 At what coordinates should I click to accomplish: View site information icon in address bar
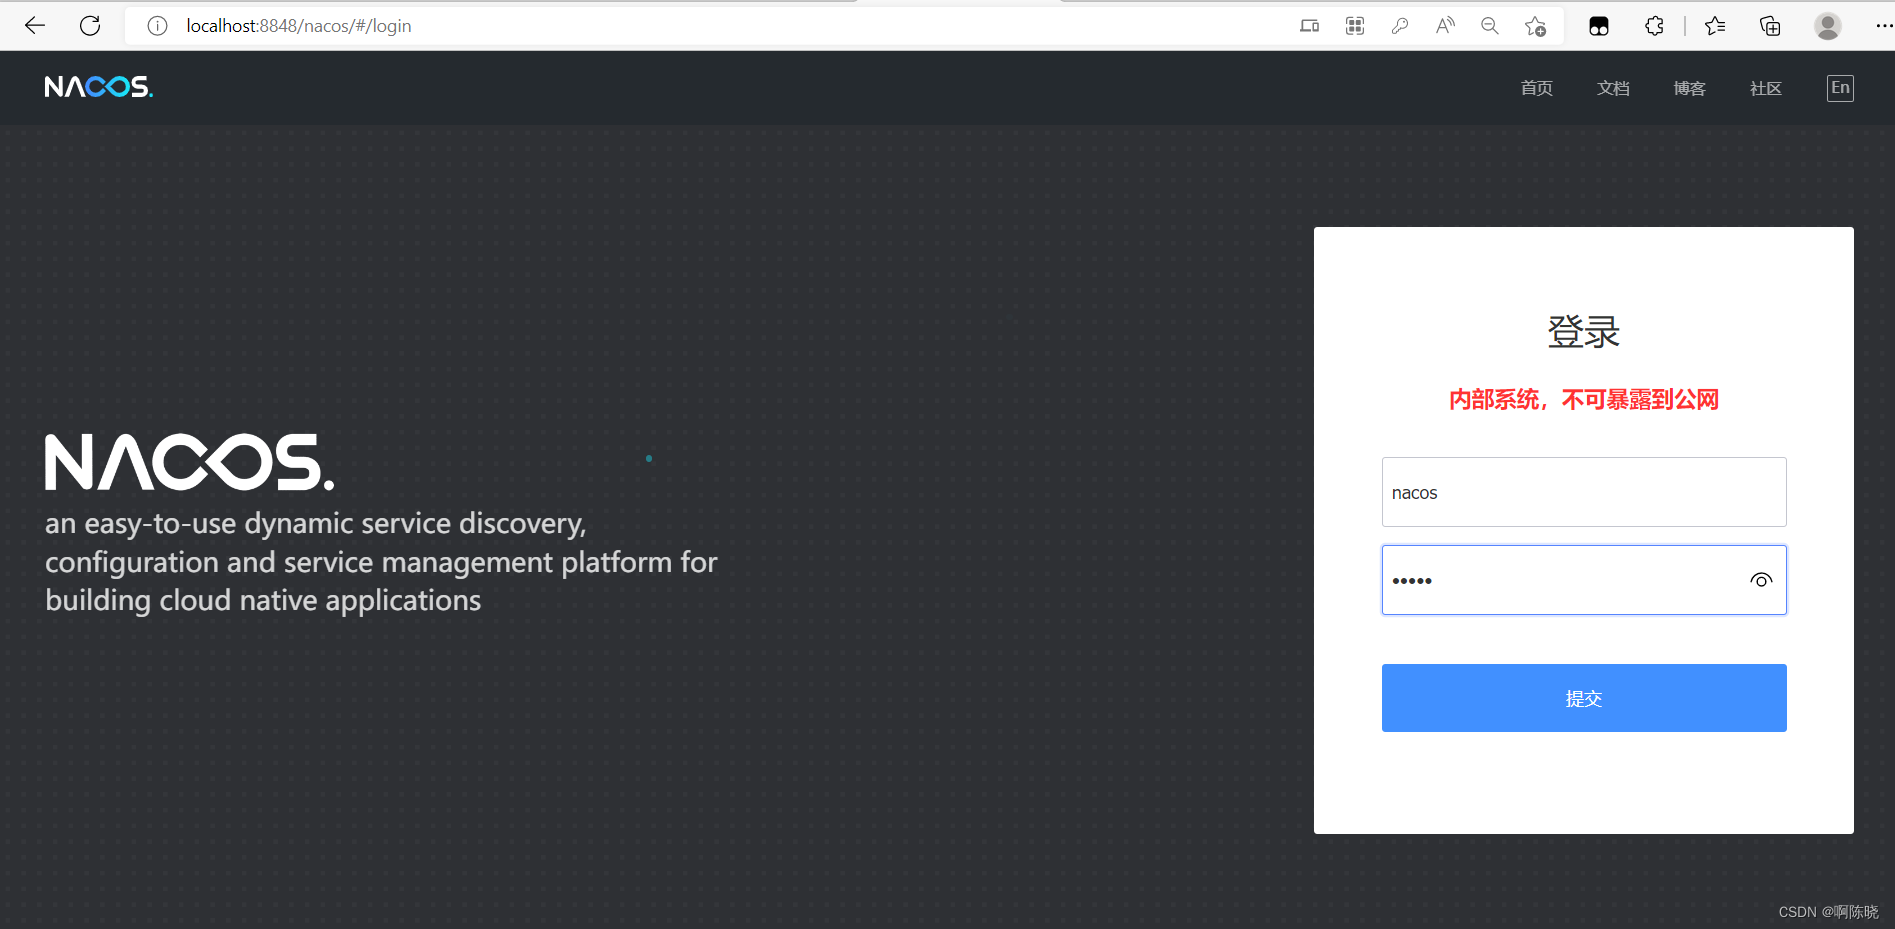point(157,26)
